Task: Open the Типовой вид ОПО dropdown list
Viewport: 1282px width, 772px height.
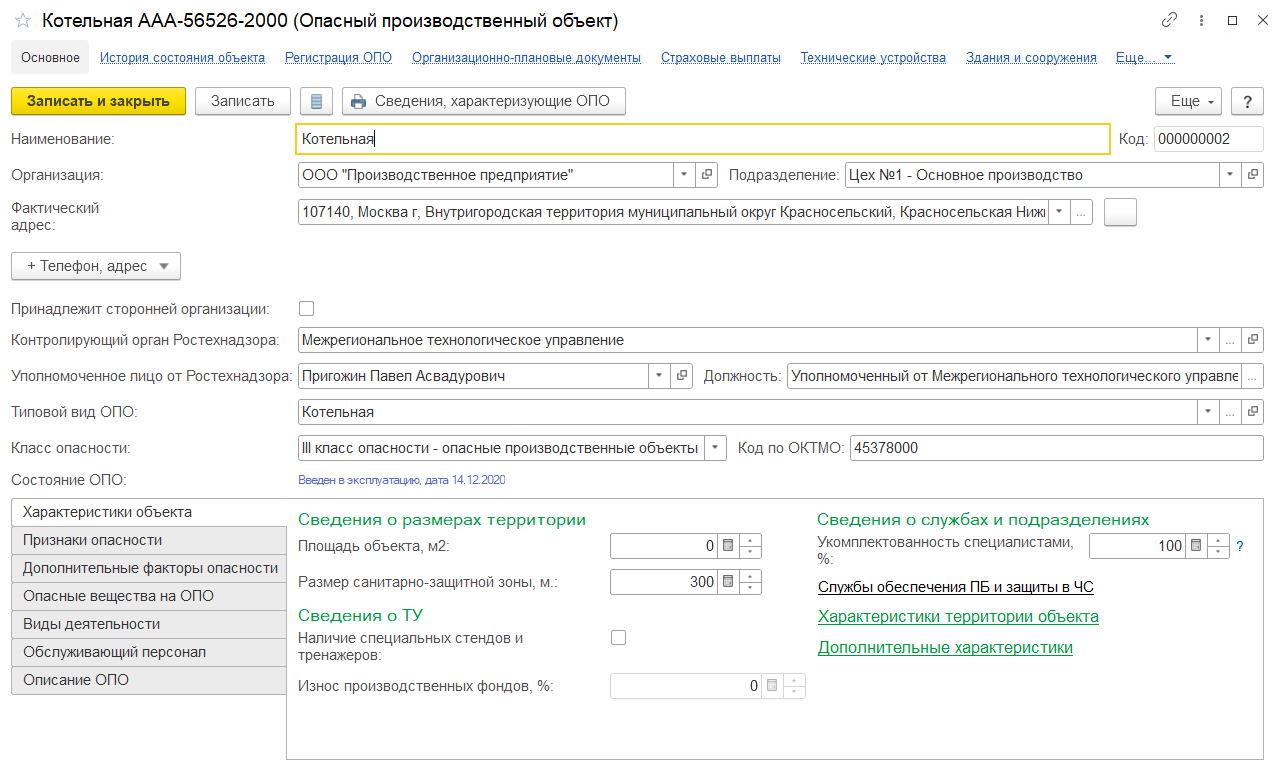Action: pyautogui.click(x=1208, y=412)
